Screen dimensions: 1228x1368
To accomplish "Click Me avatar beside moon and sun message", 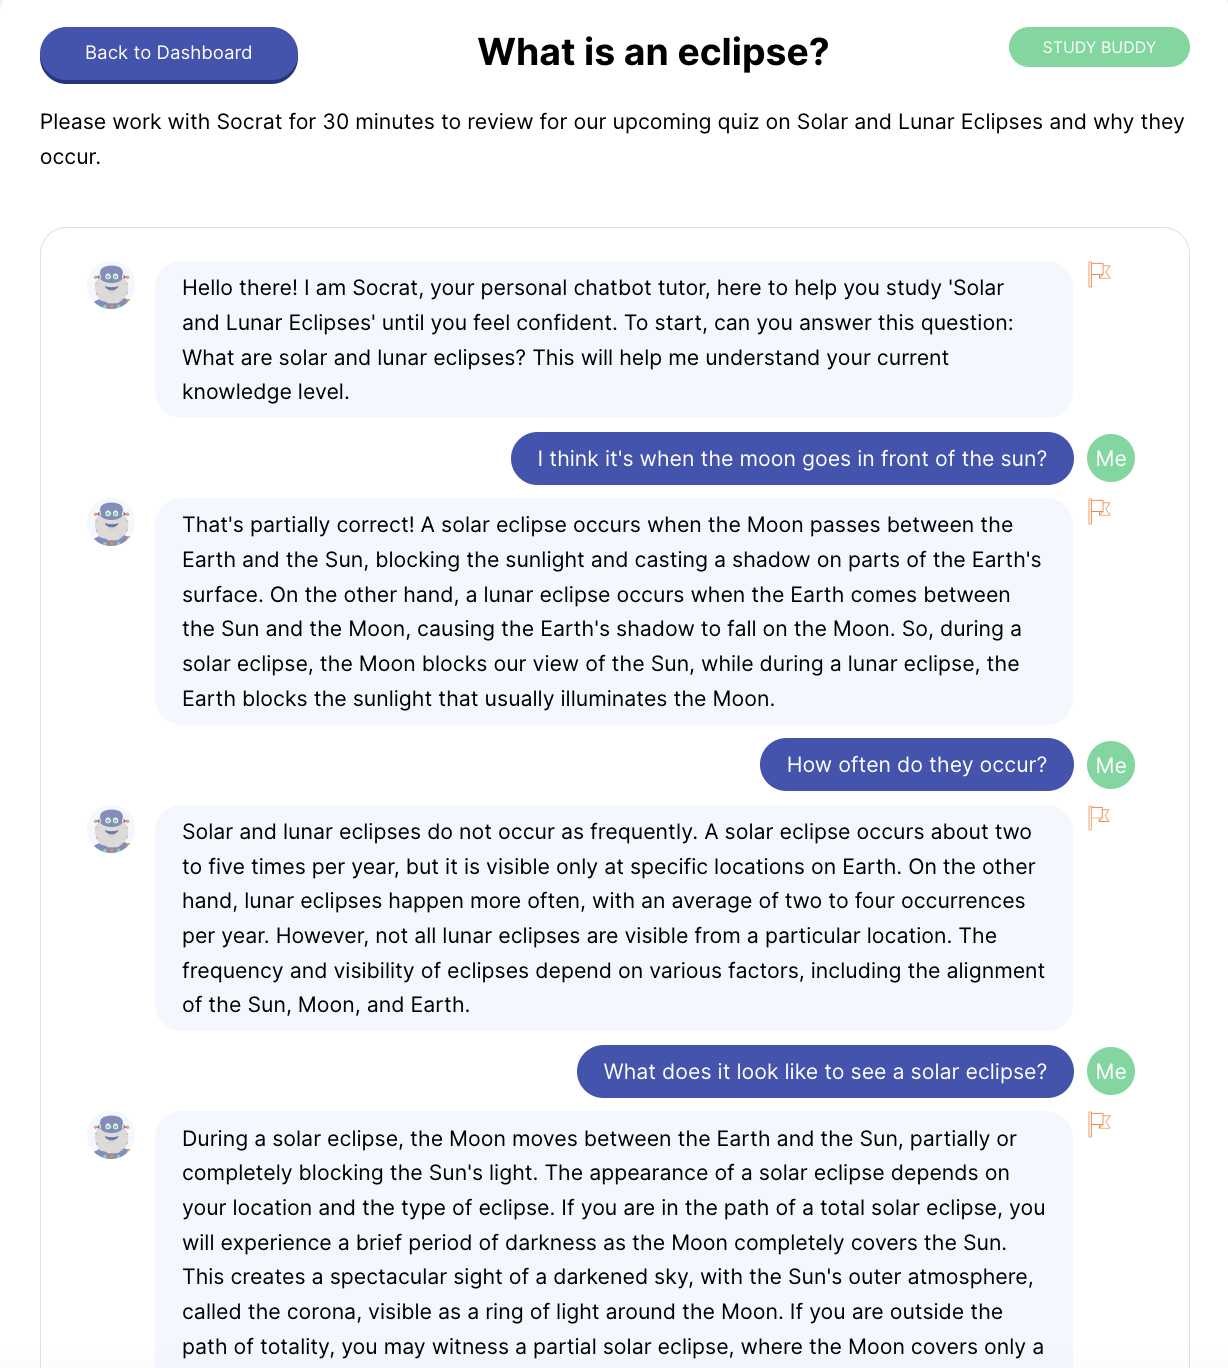I will coord(1111,459).
